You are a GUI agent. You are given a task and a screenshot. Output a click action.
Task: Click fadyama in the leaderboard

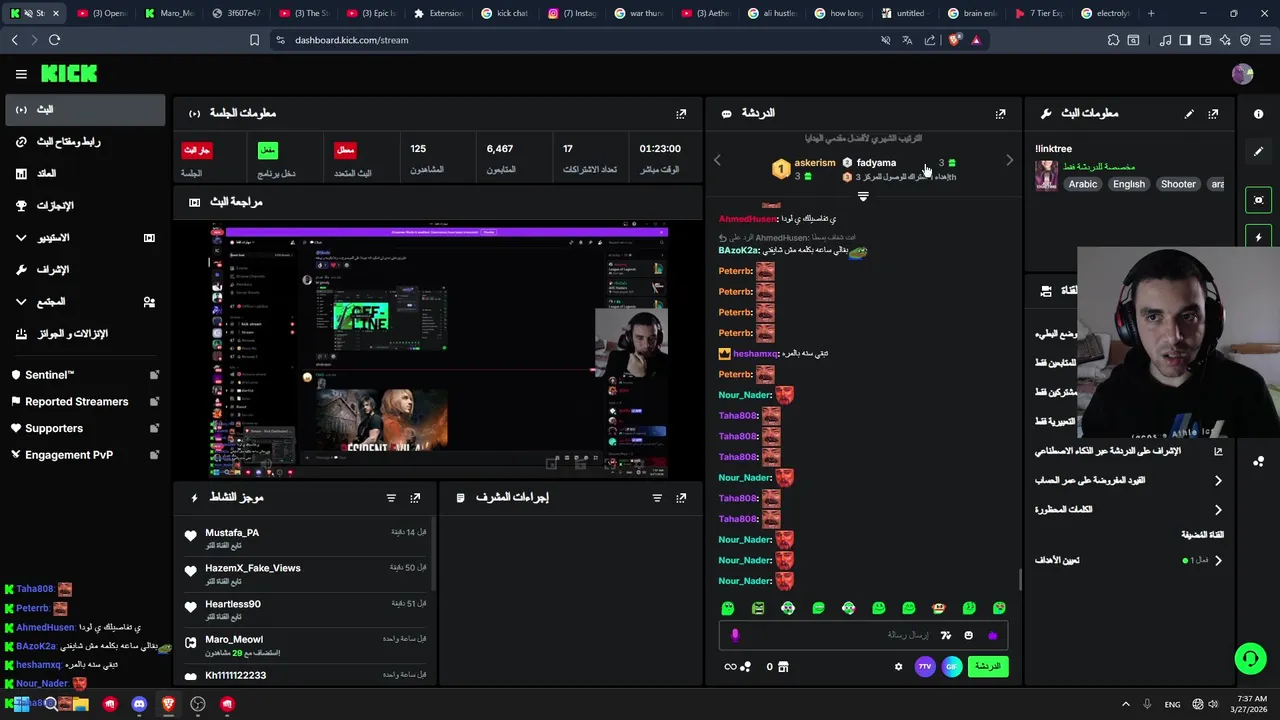click(876, 163)
